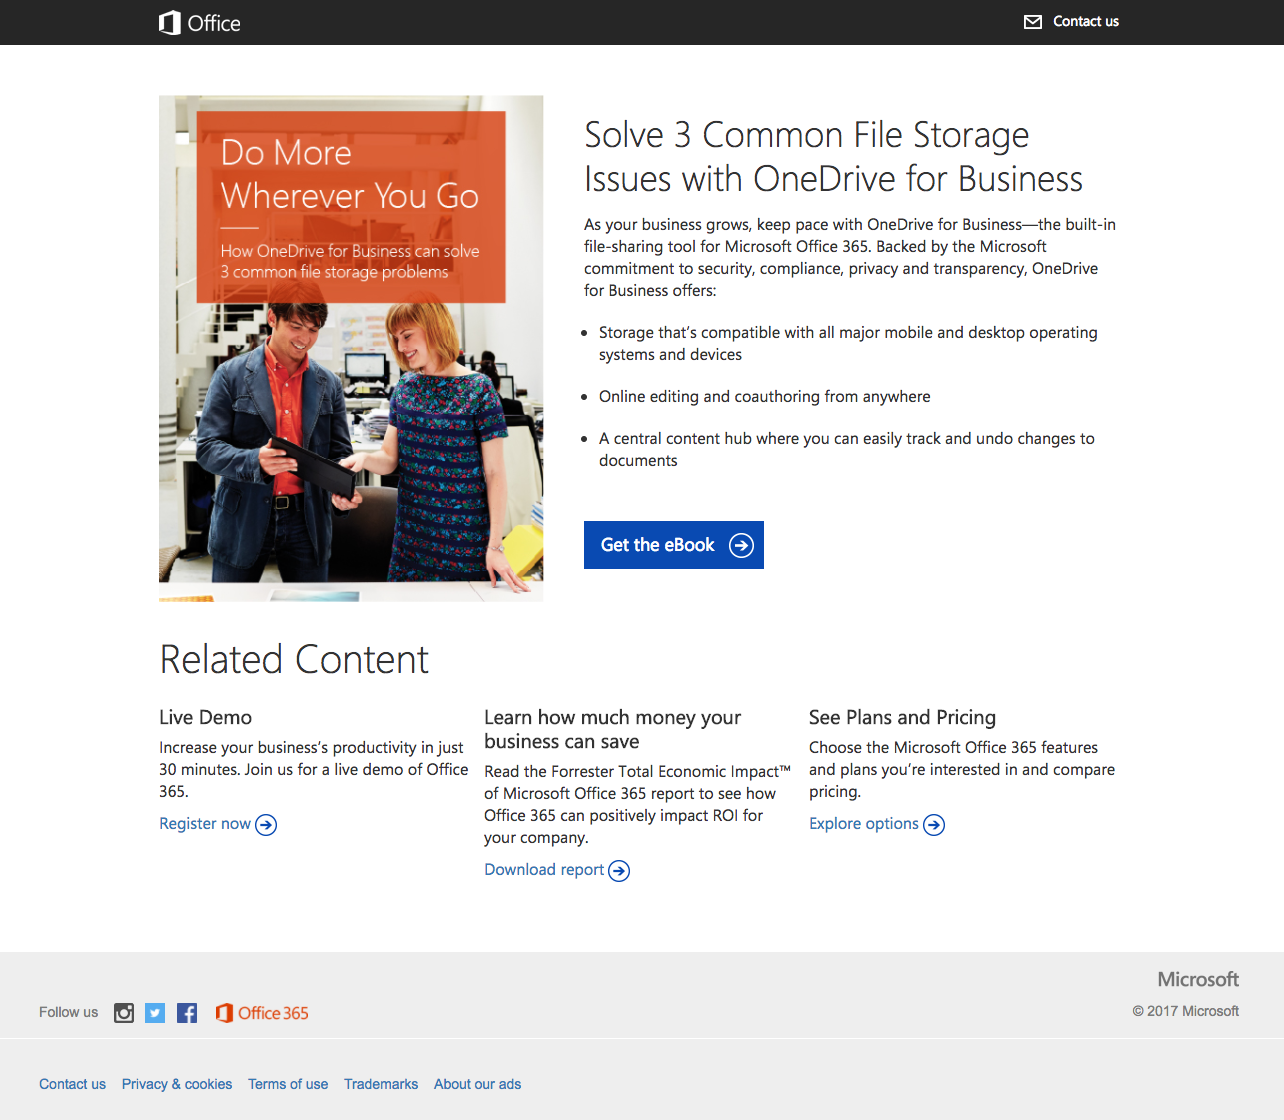Open Microsoft's Twitter page via its icon

pos(155,1013)
